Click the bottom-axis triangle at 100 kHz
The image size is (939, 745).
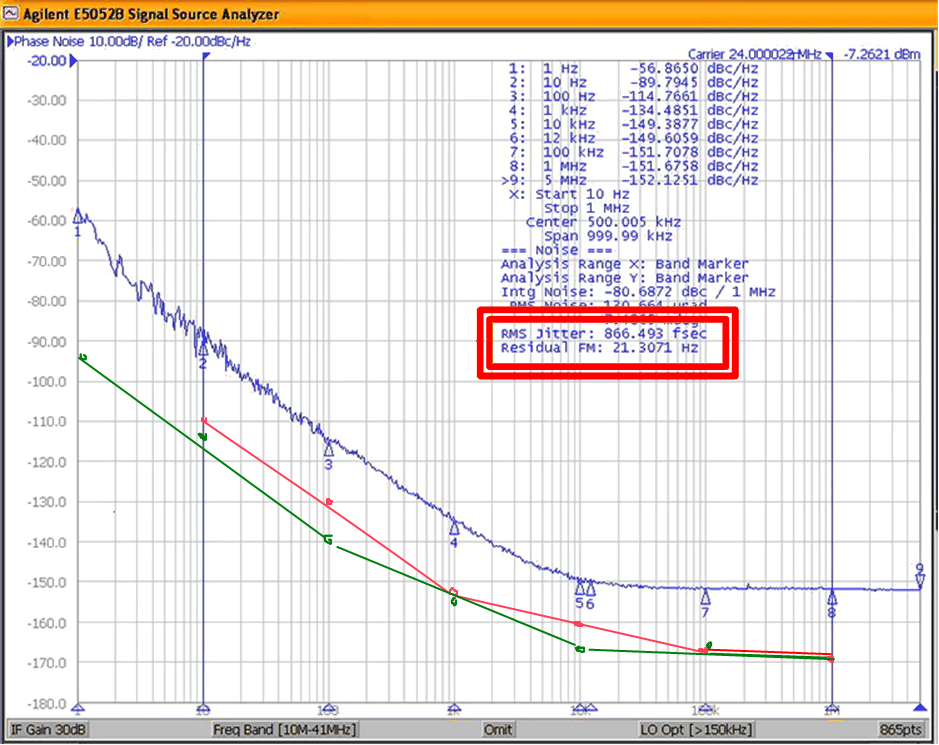(705, 707)
